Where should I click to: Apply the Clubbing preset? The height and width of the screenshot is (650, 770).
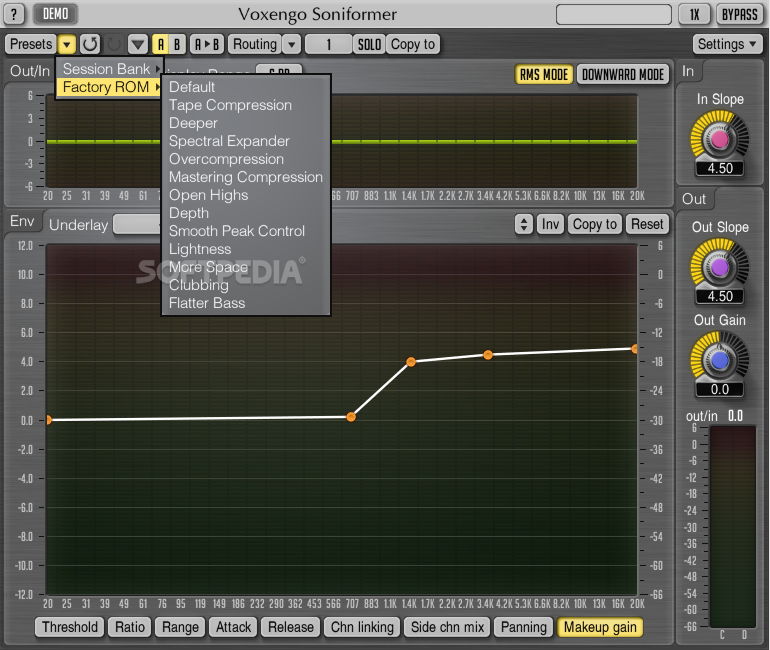click(246, 285)
